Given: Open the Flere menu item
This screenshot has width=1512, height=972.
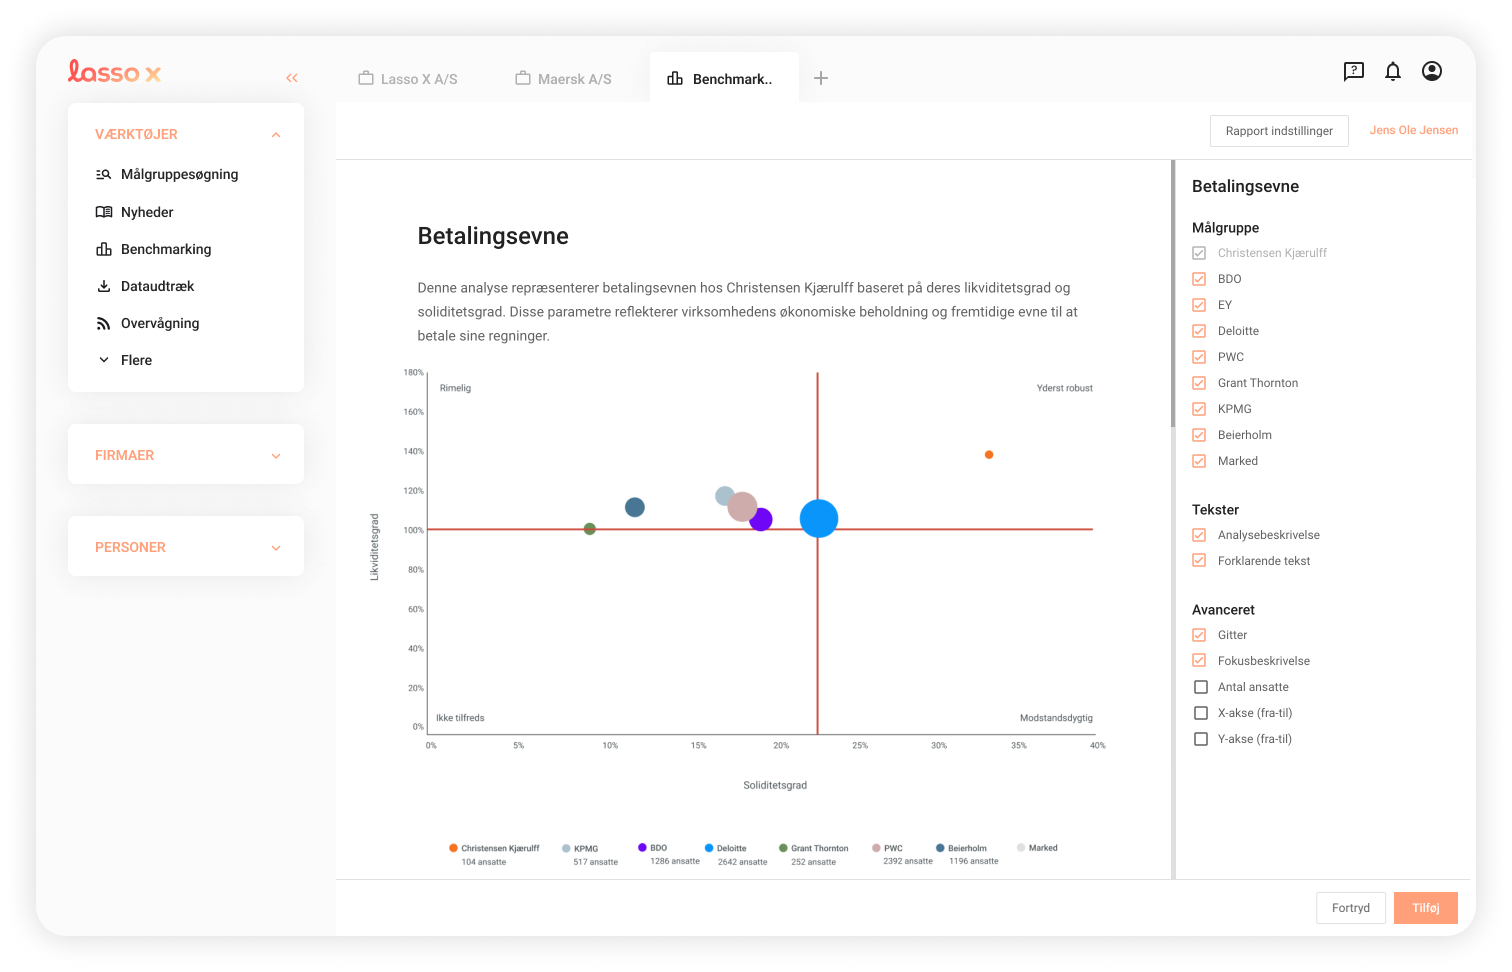Looking at the screenshot, I should [x=138, y=360].
